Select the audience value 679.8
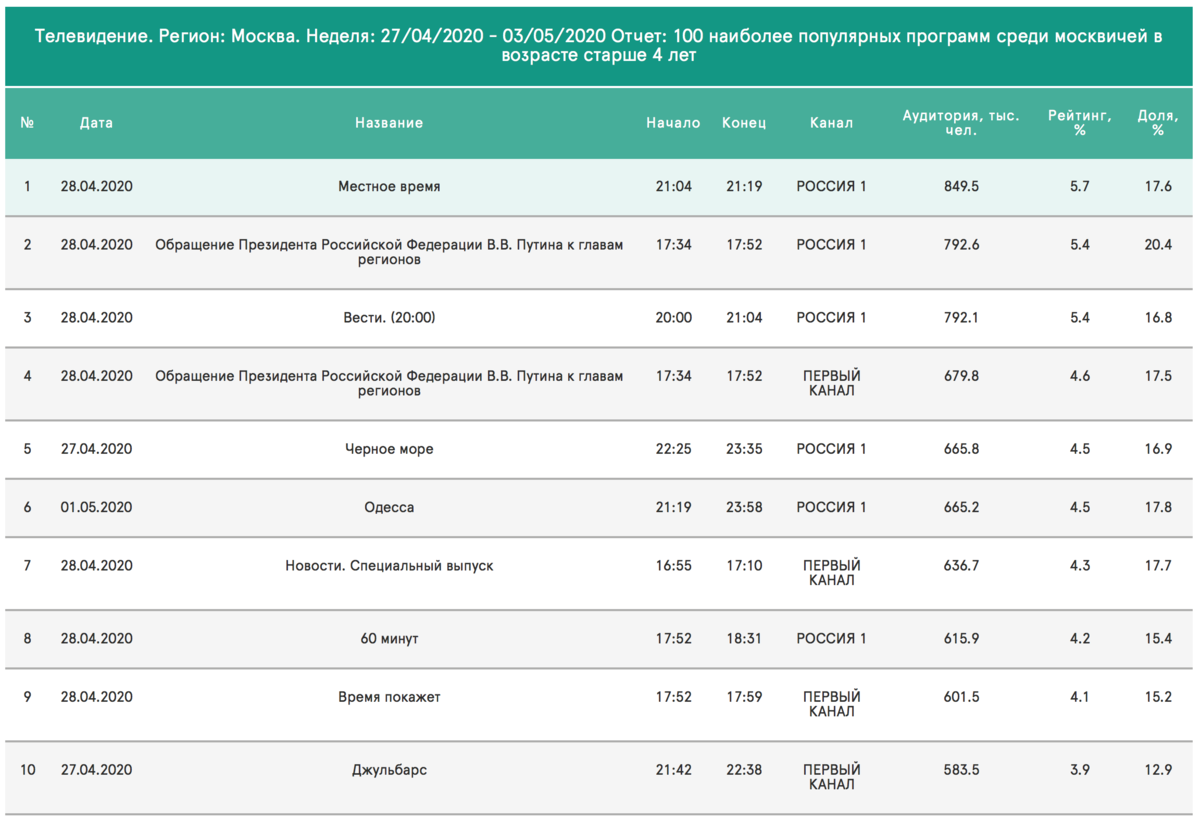This screenshot has height=819, width=1200. coord(961,376)
